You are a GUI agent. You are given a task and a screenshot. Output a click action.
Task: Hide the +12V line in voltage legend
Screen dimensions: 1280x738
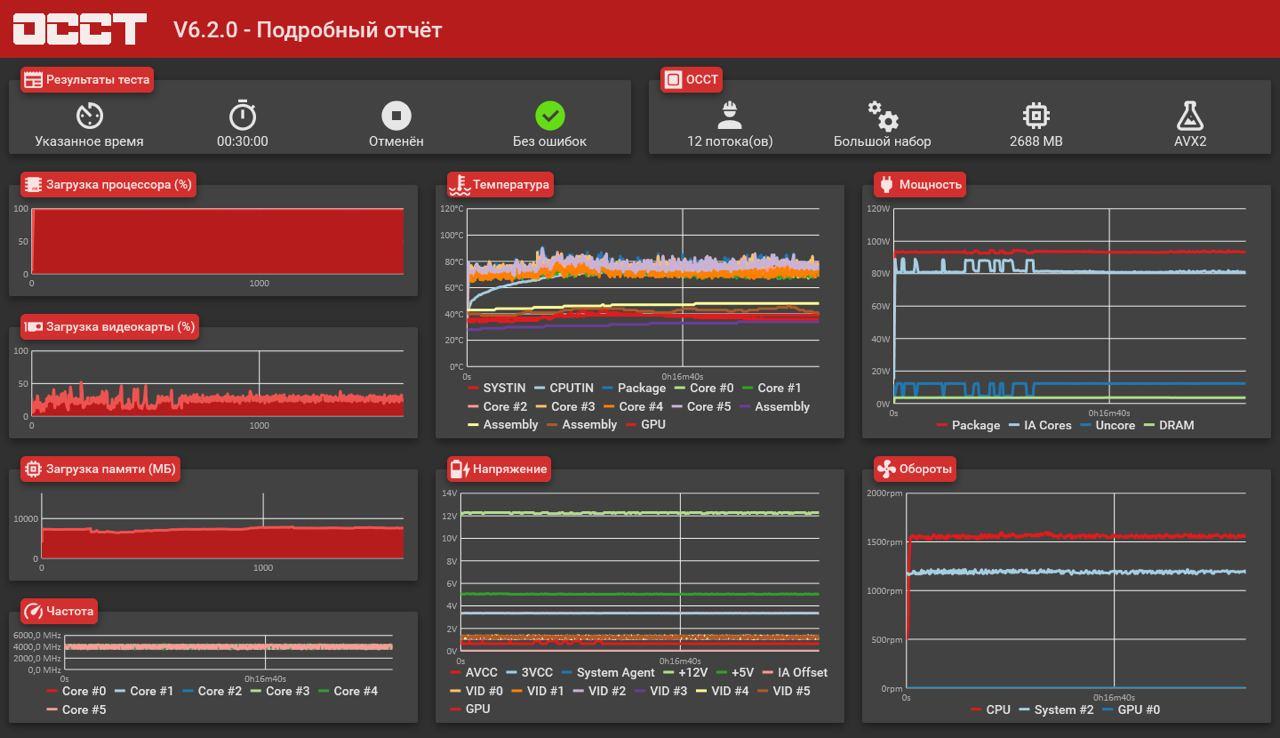(x=685, y=673)
